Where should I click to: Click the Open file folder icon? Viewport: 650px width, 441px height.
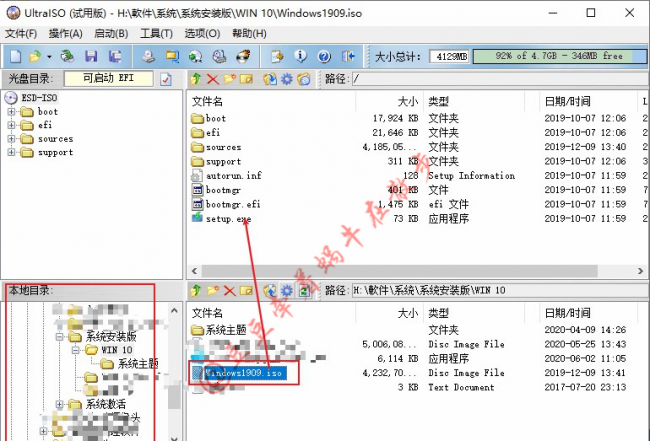click(35, 56)
